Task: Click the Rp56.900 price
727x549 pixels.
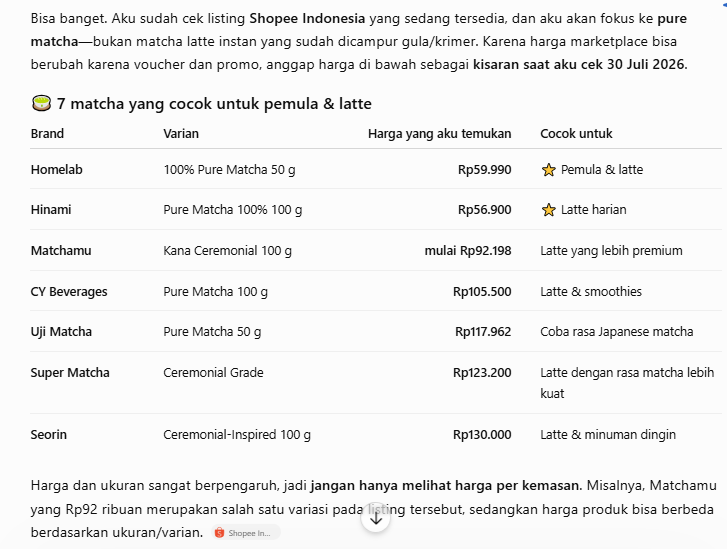Action: click(x=485, y=210)
